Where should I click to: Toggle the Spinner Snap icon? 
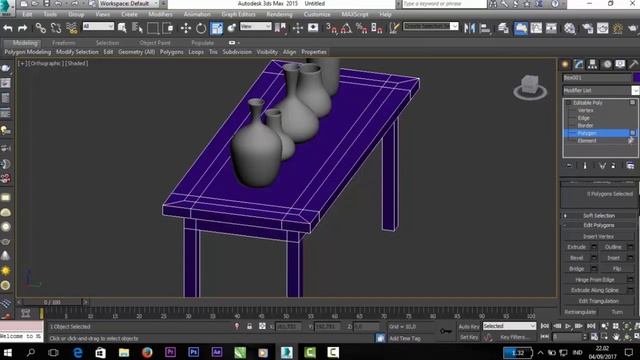[x=377, y=28]
